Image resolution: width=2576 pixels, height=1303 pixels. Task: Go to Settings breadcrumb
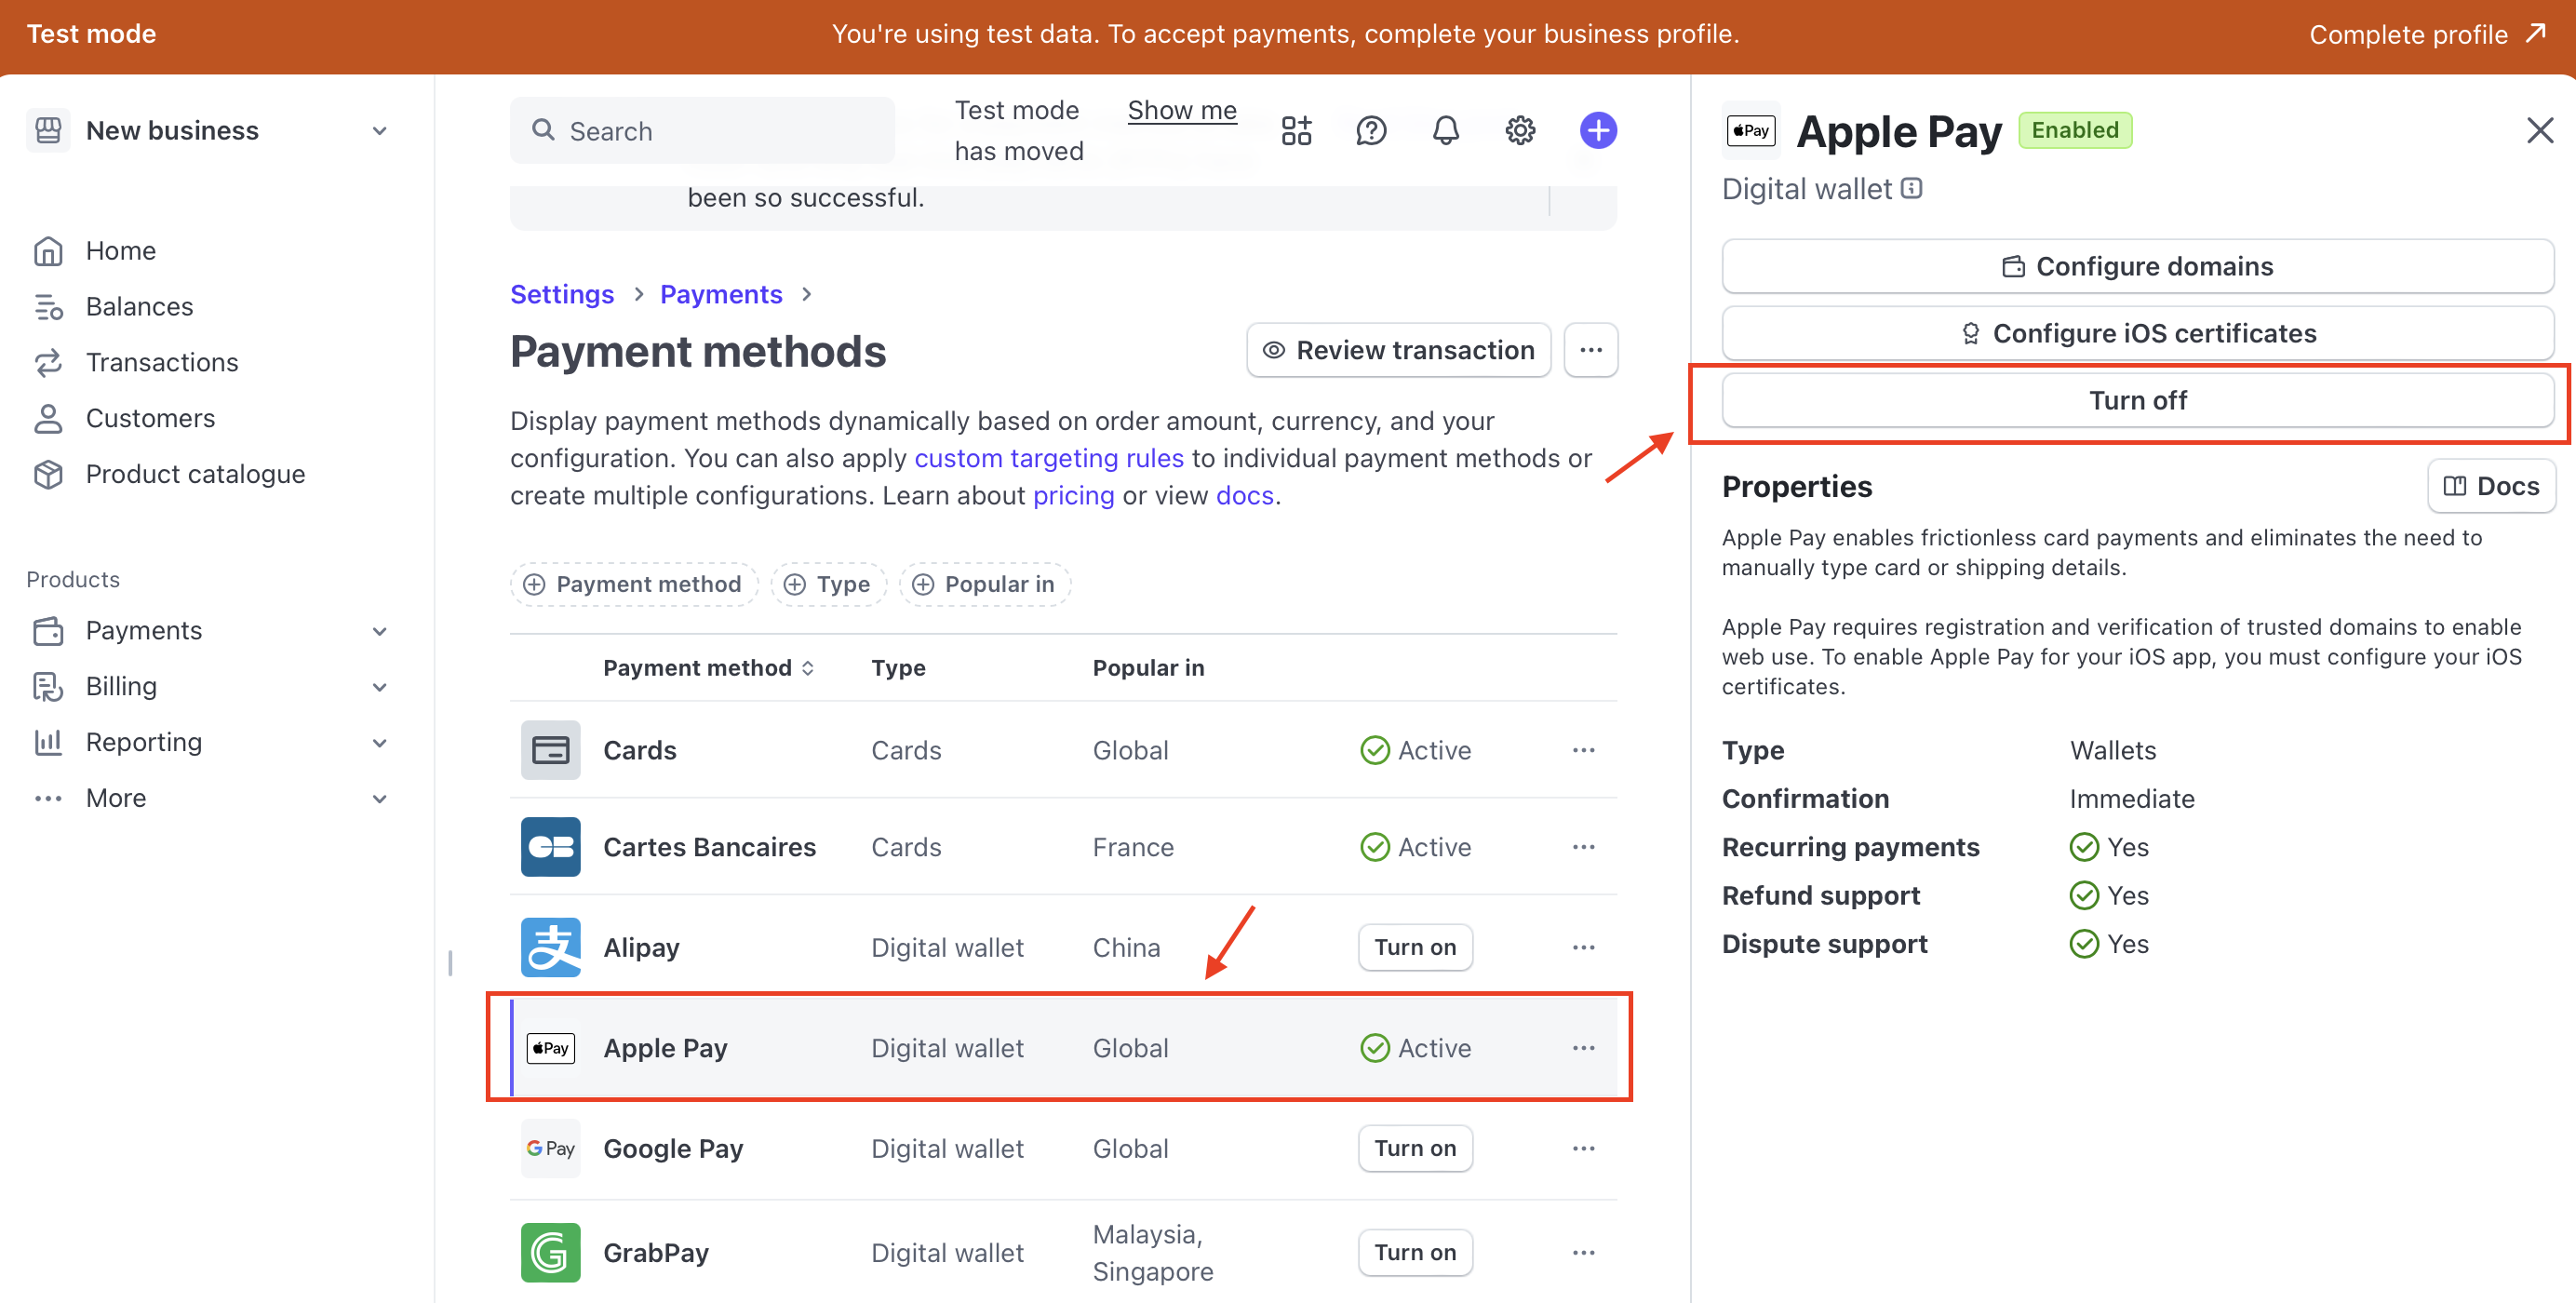pos(562,294)
